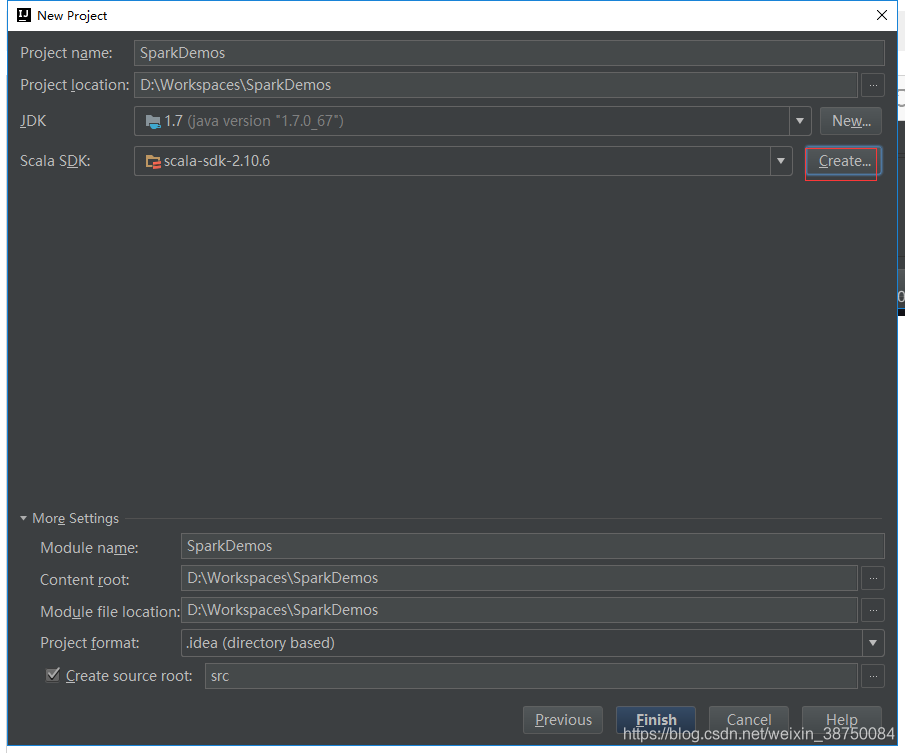This screenshot has height=753, width=905.
Task: Open the Project location browse icon
Action: click(873, 85)
